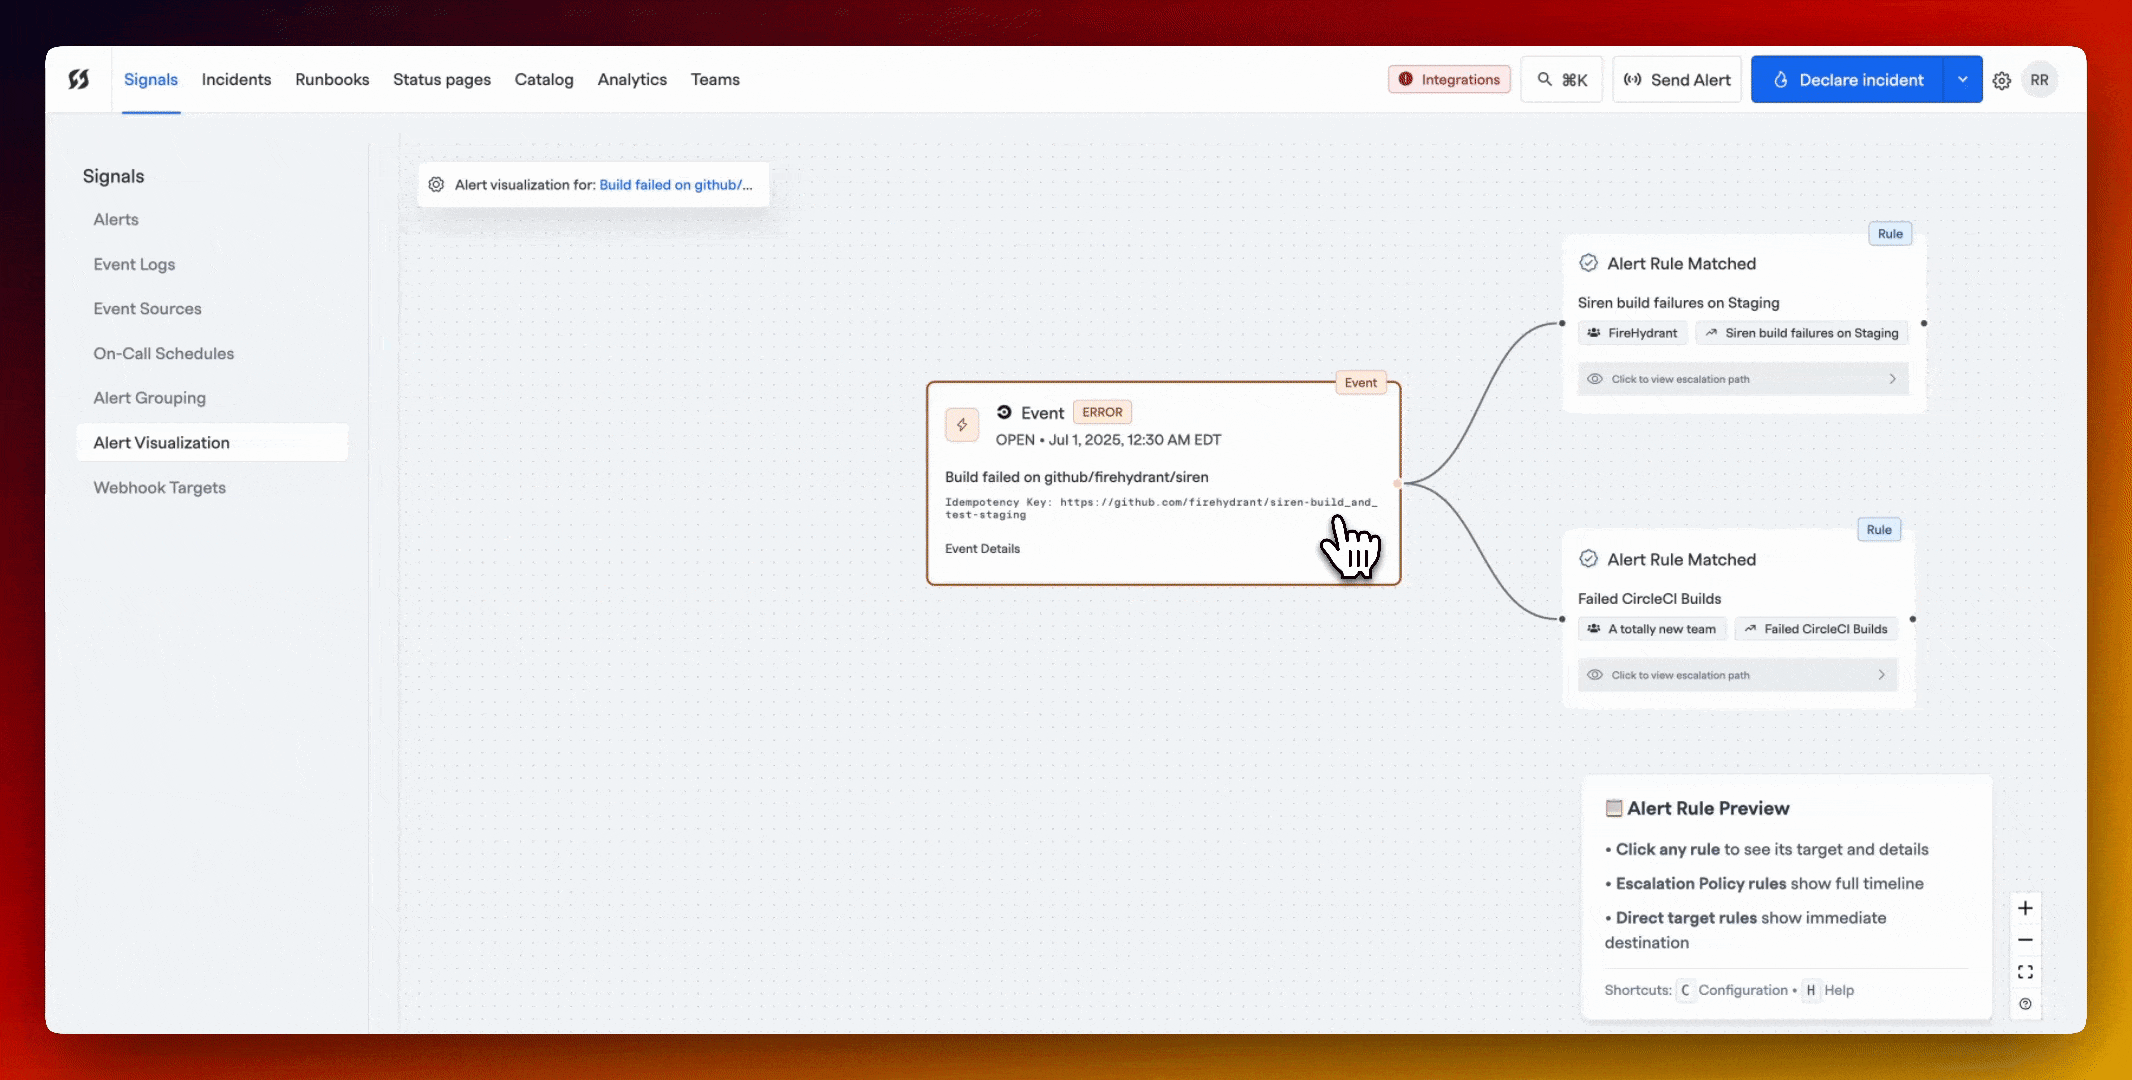Click the C Configuration shortcut key
Viewport: 2132px width, 1080px height.
[1685, 990]
